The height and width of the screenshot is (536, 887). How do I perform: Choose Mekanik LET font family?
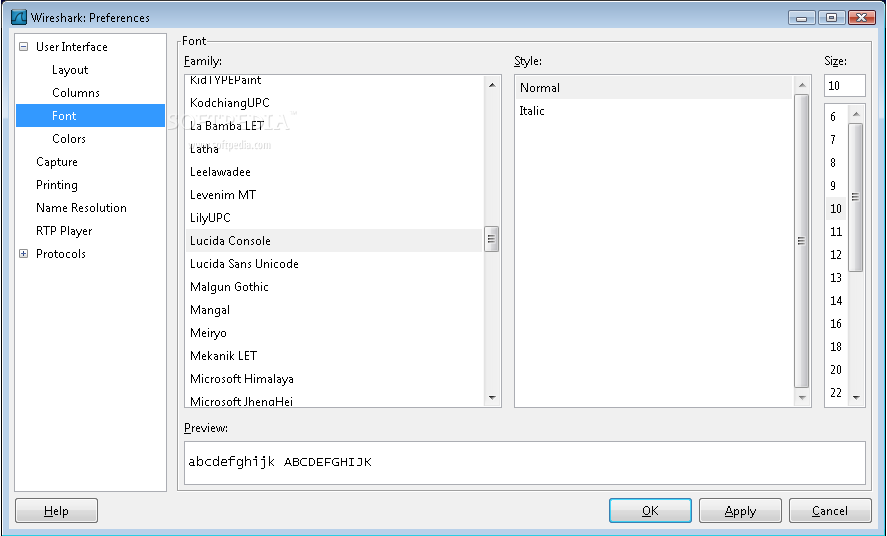[334, 356]
